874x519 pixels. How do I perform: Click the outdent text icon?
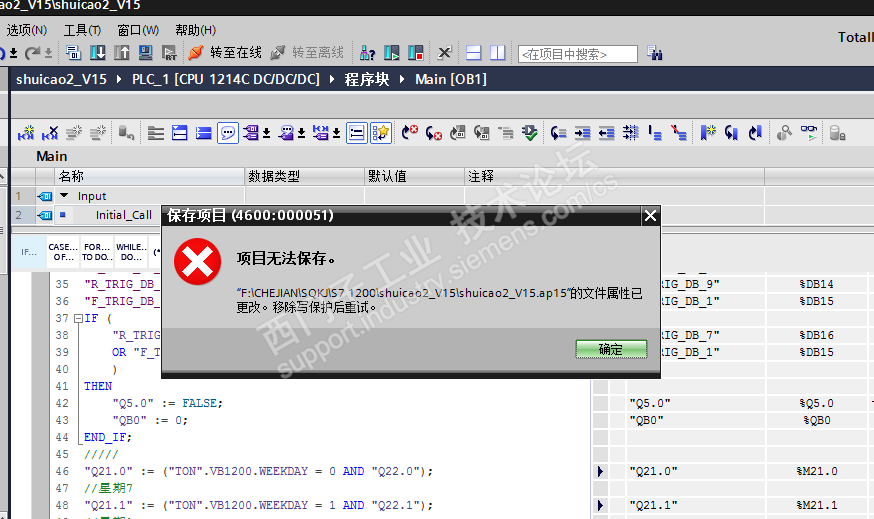click(x=606, y=133)
